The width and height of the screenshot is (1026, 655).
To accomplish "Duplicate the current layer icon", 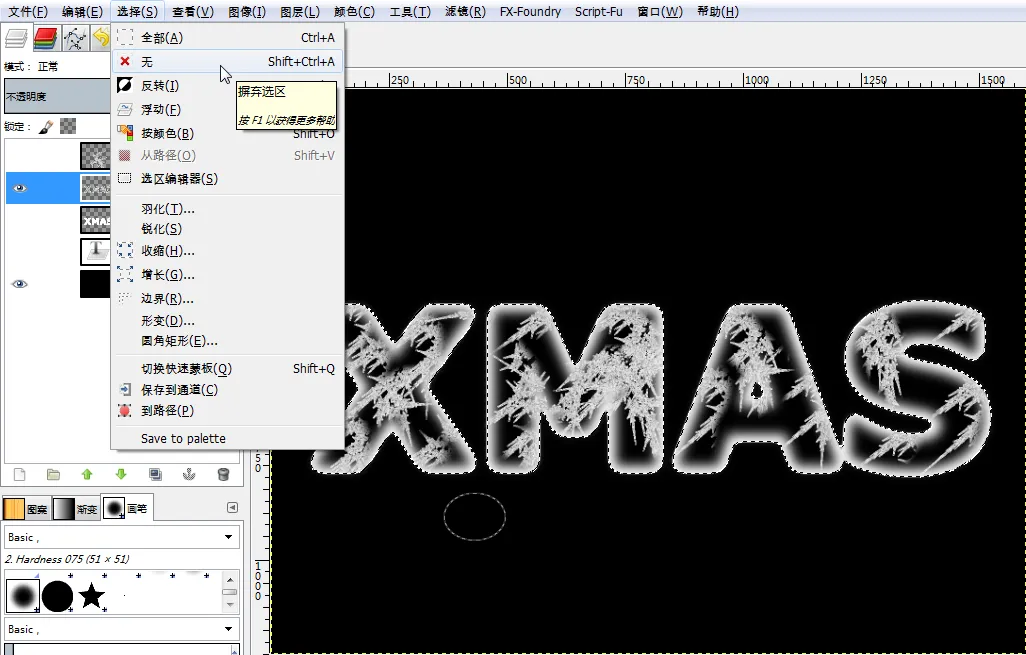I will point(155,474).
